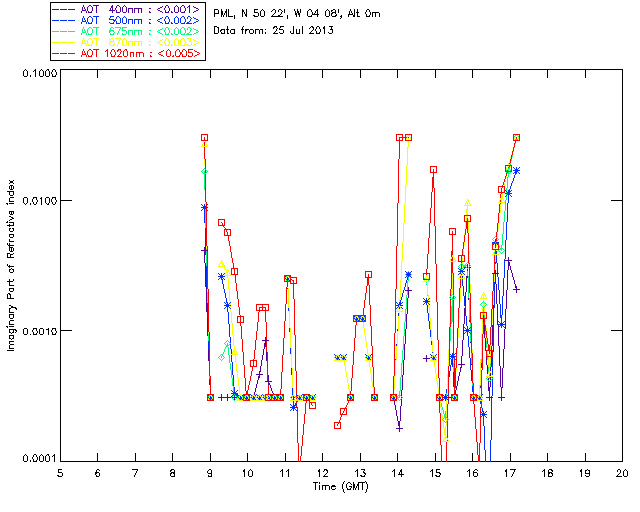Click the 0.0010 y-axis tick label
The image size is (640, 512).
(x=39, y=331)
